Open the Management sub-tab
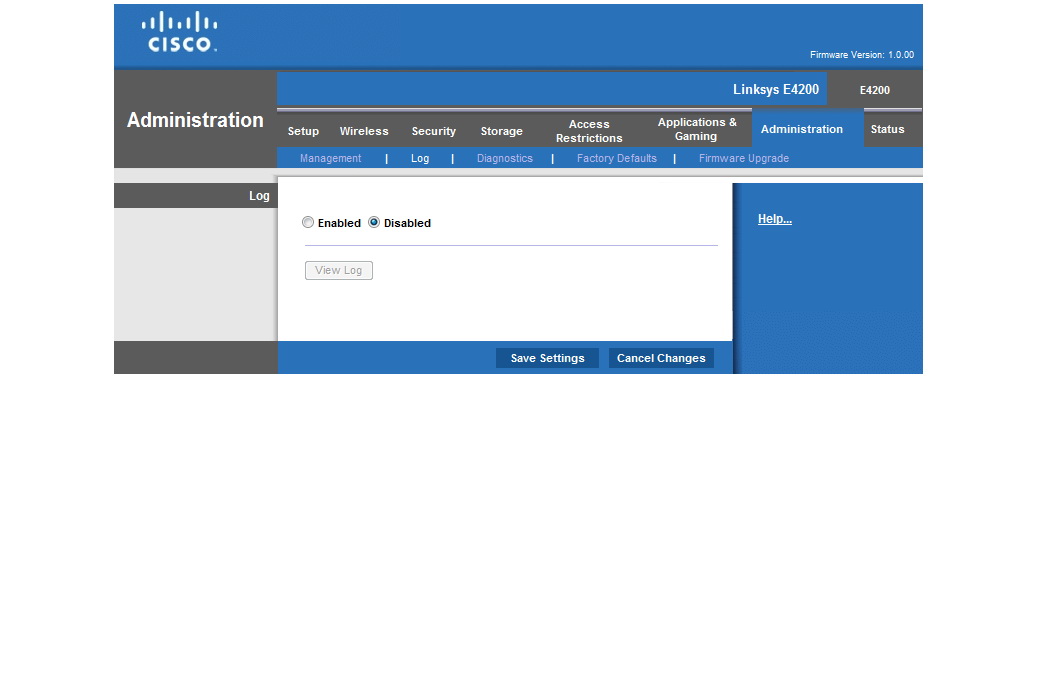Image resolution: width=1040 pixels, height=690 pixels. tap(331, 158)
